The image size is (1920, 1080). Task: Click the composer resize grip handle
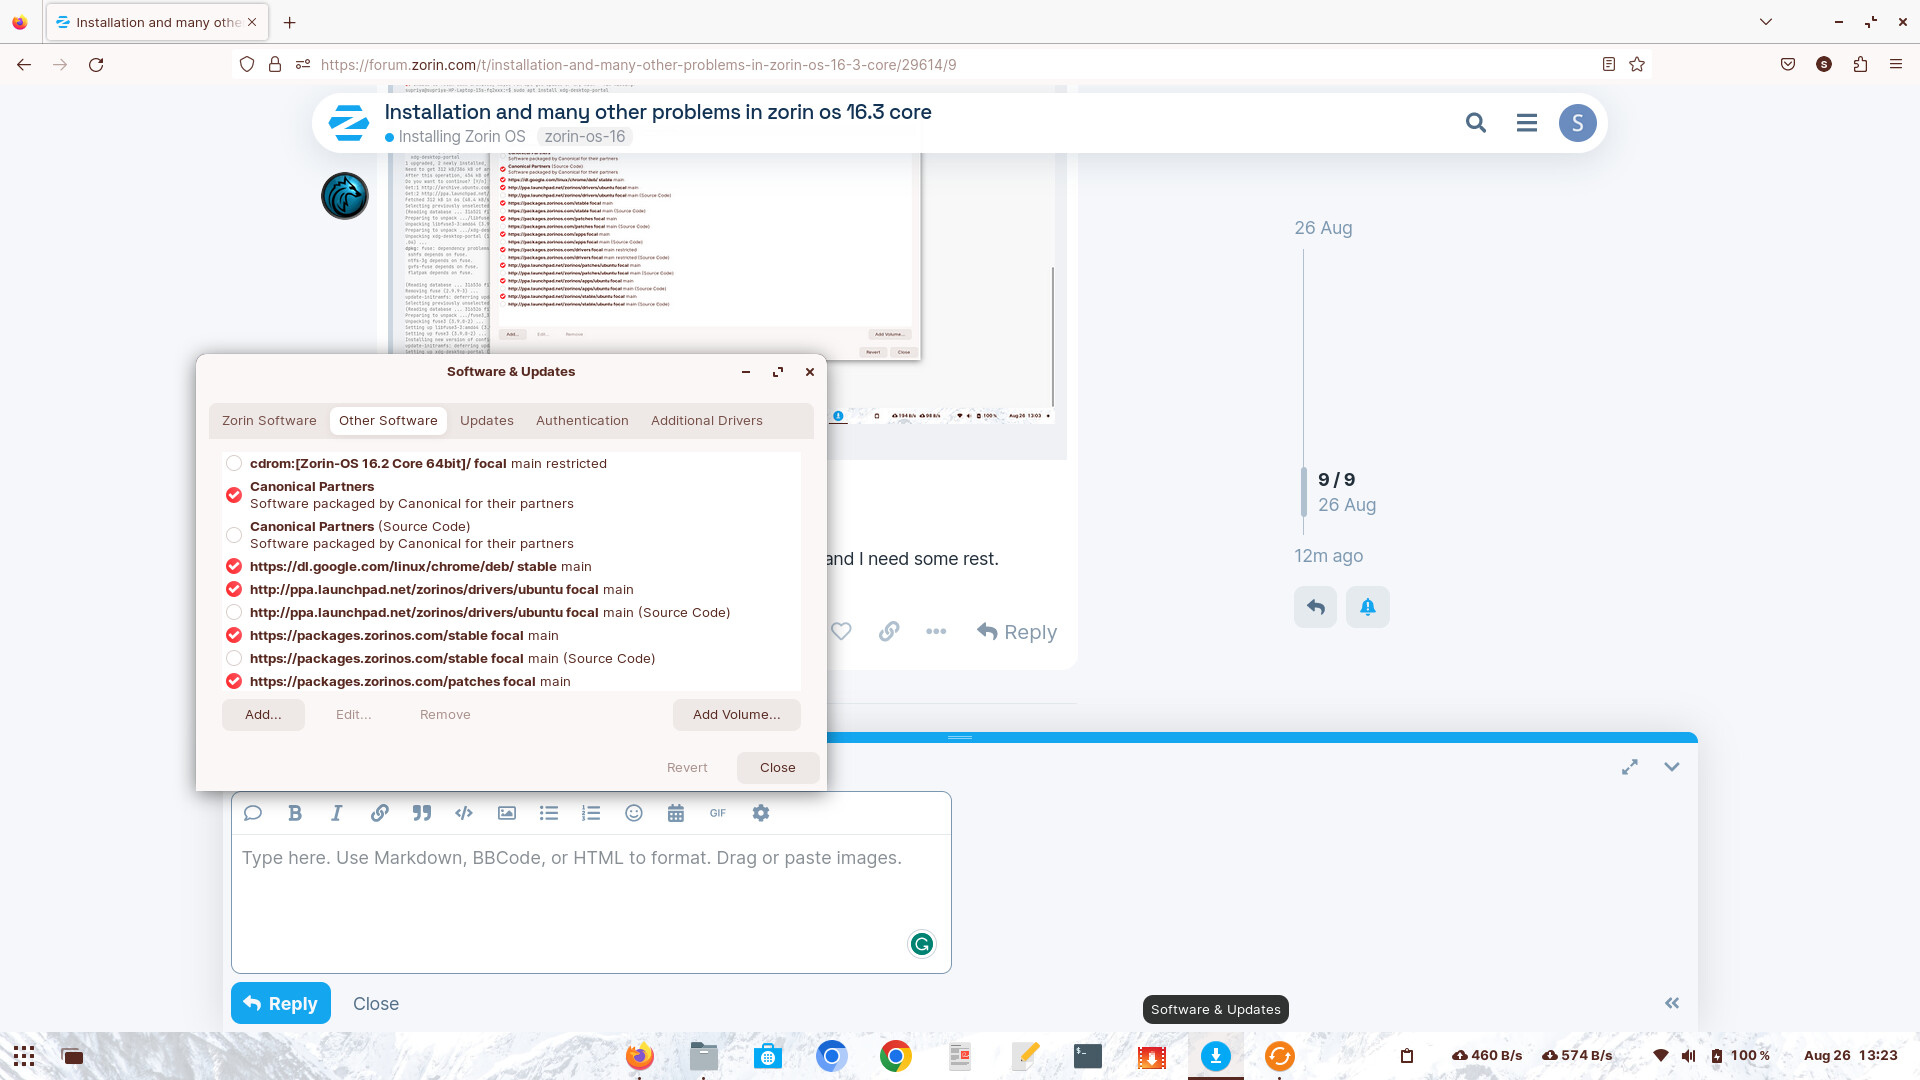coord(960,737)
